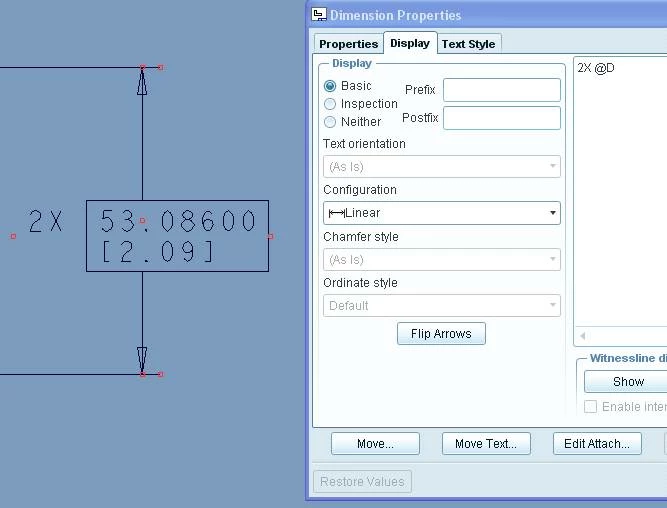Toggle the Enable intersection checkbox
667x508 pixels.
click(x=590, y=406)
